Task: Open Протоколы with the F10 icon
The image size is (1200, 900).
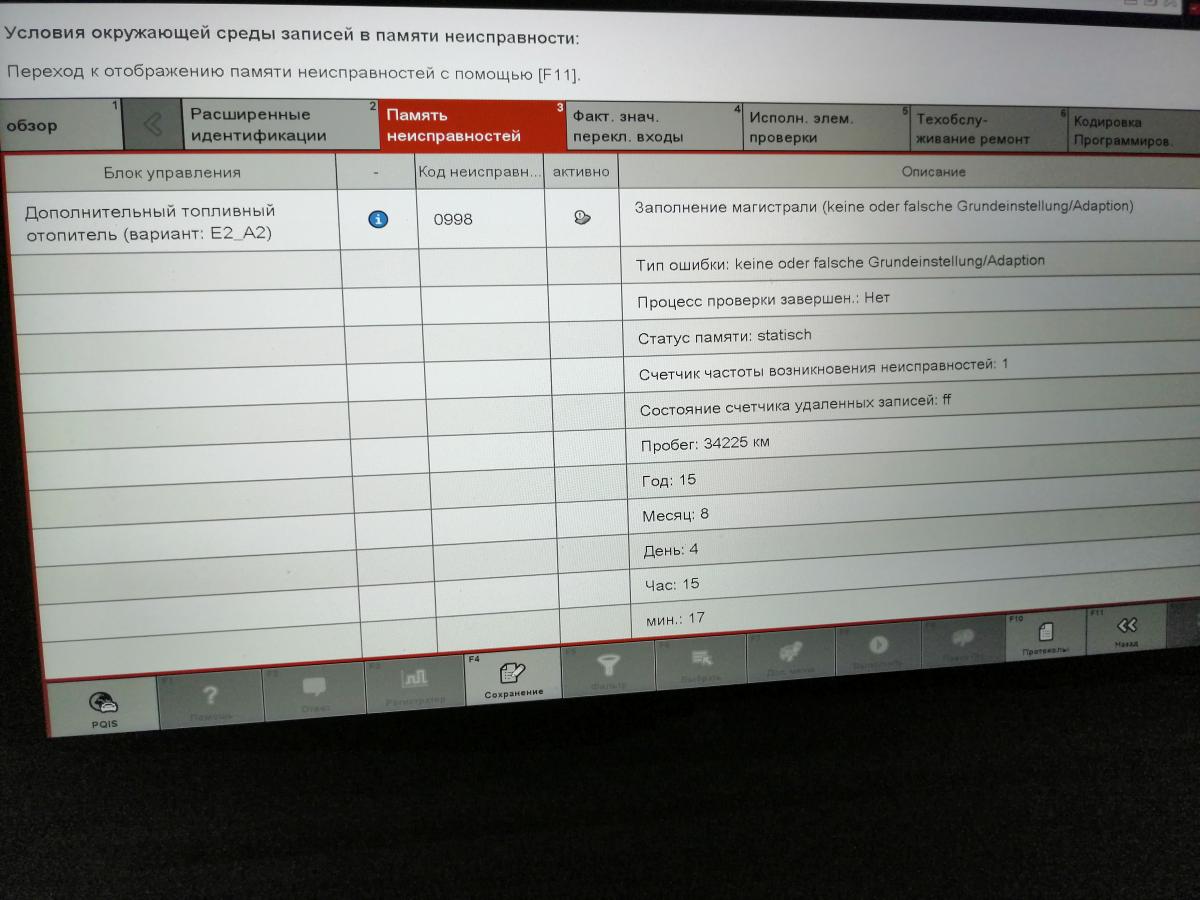Action: [1045, 634]
